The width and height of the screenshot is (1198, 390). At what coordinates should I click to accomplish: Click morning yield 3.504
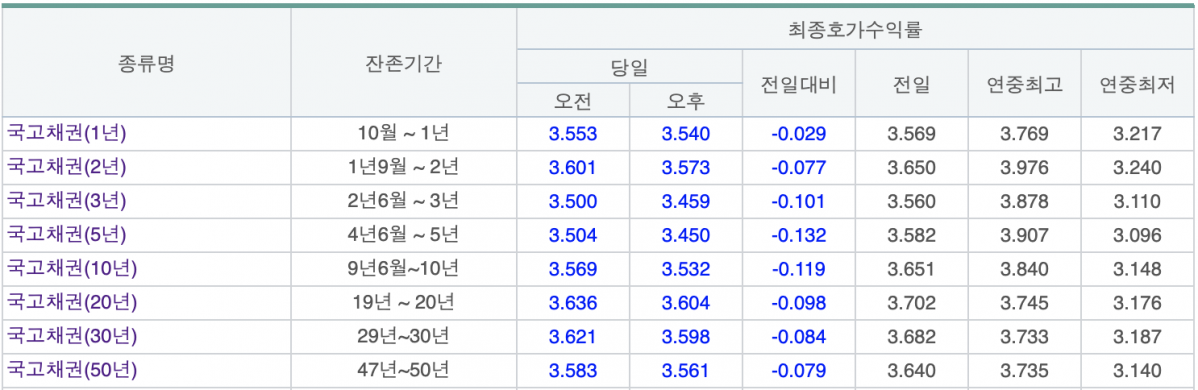point(573,236)
